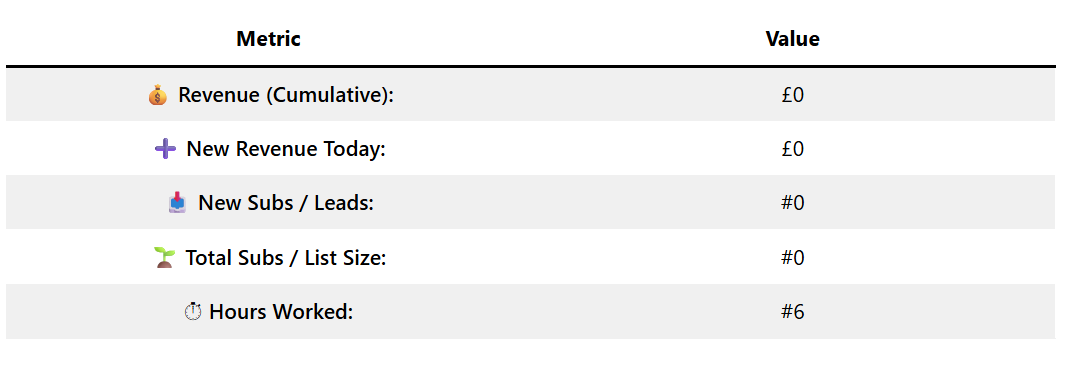The width and height of the screenshot is (1066, 379).
Task: Click the Total Subs / List Size label
Action: tap(286, 257)
